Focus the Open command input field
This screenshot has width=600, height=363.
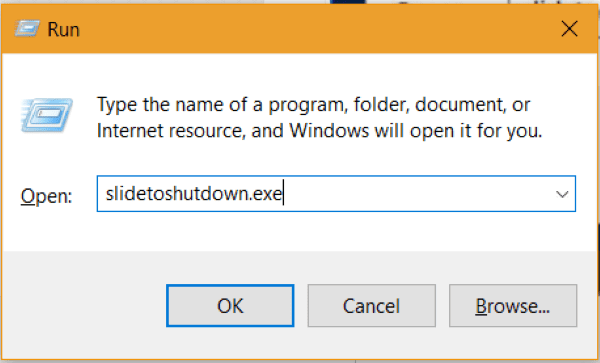(336, 194)
